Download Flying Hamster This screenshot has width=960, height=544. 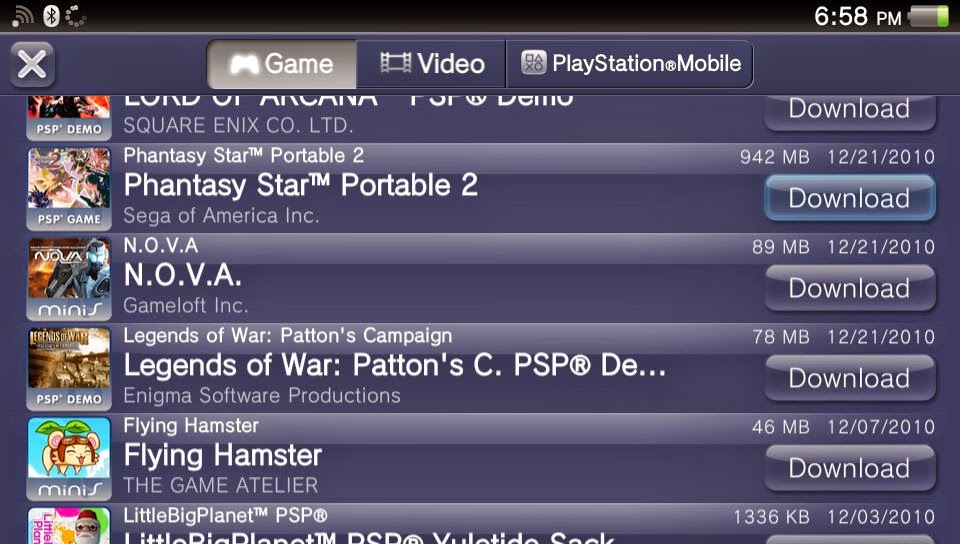pyautogui.click(x=850, y=468)
